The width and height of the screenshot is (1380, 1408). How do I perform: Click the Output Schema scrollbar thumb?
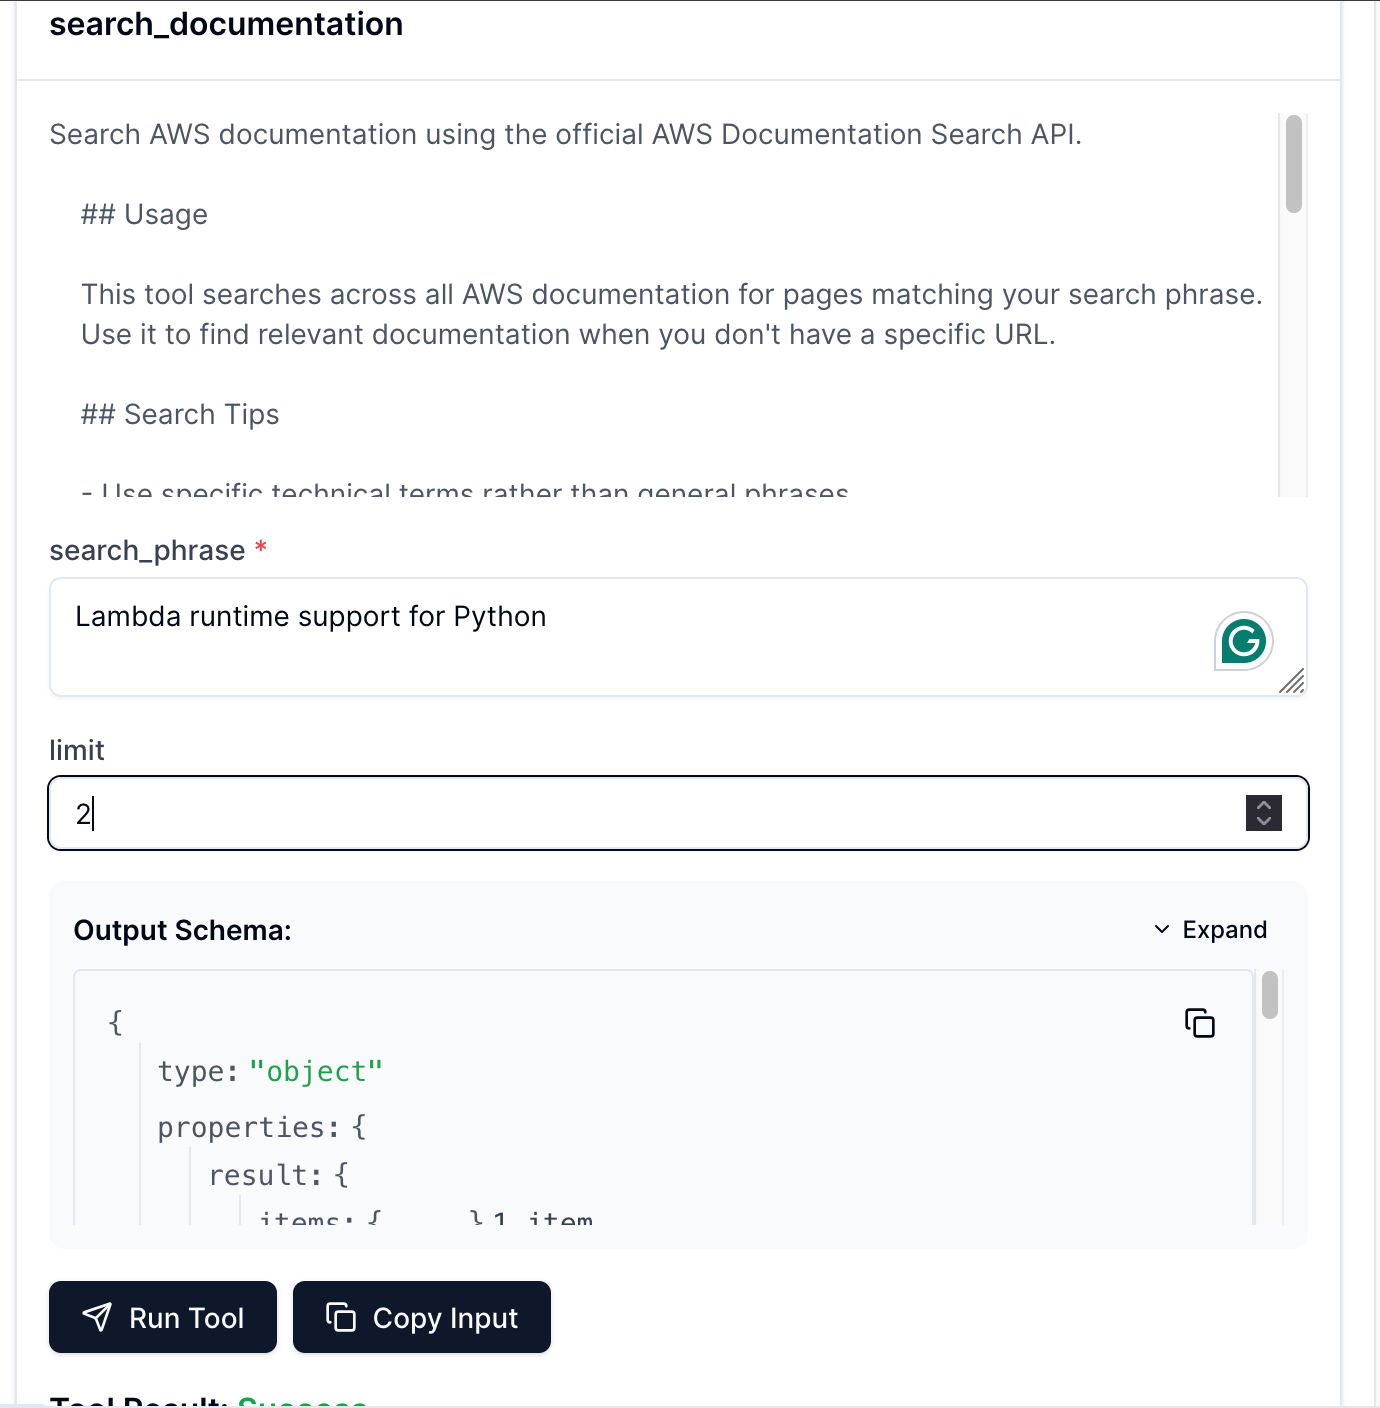point(1270,995)
